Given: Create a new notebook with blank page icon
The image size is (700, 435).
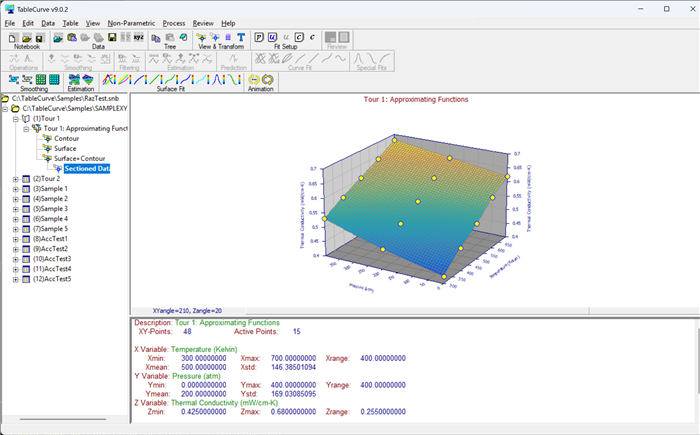Looking at the screenshot, I should tap(13, 38).
